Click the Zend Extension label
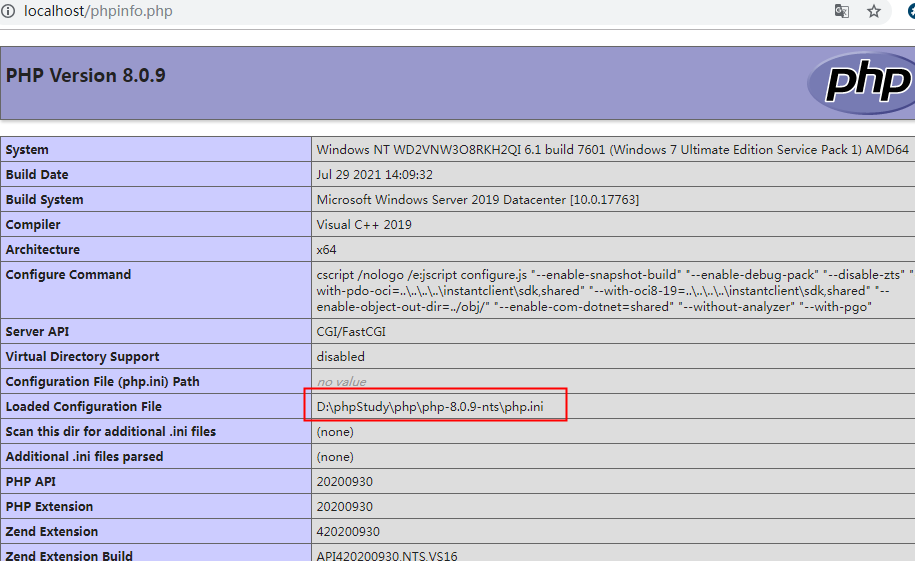 52,532
